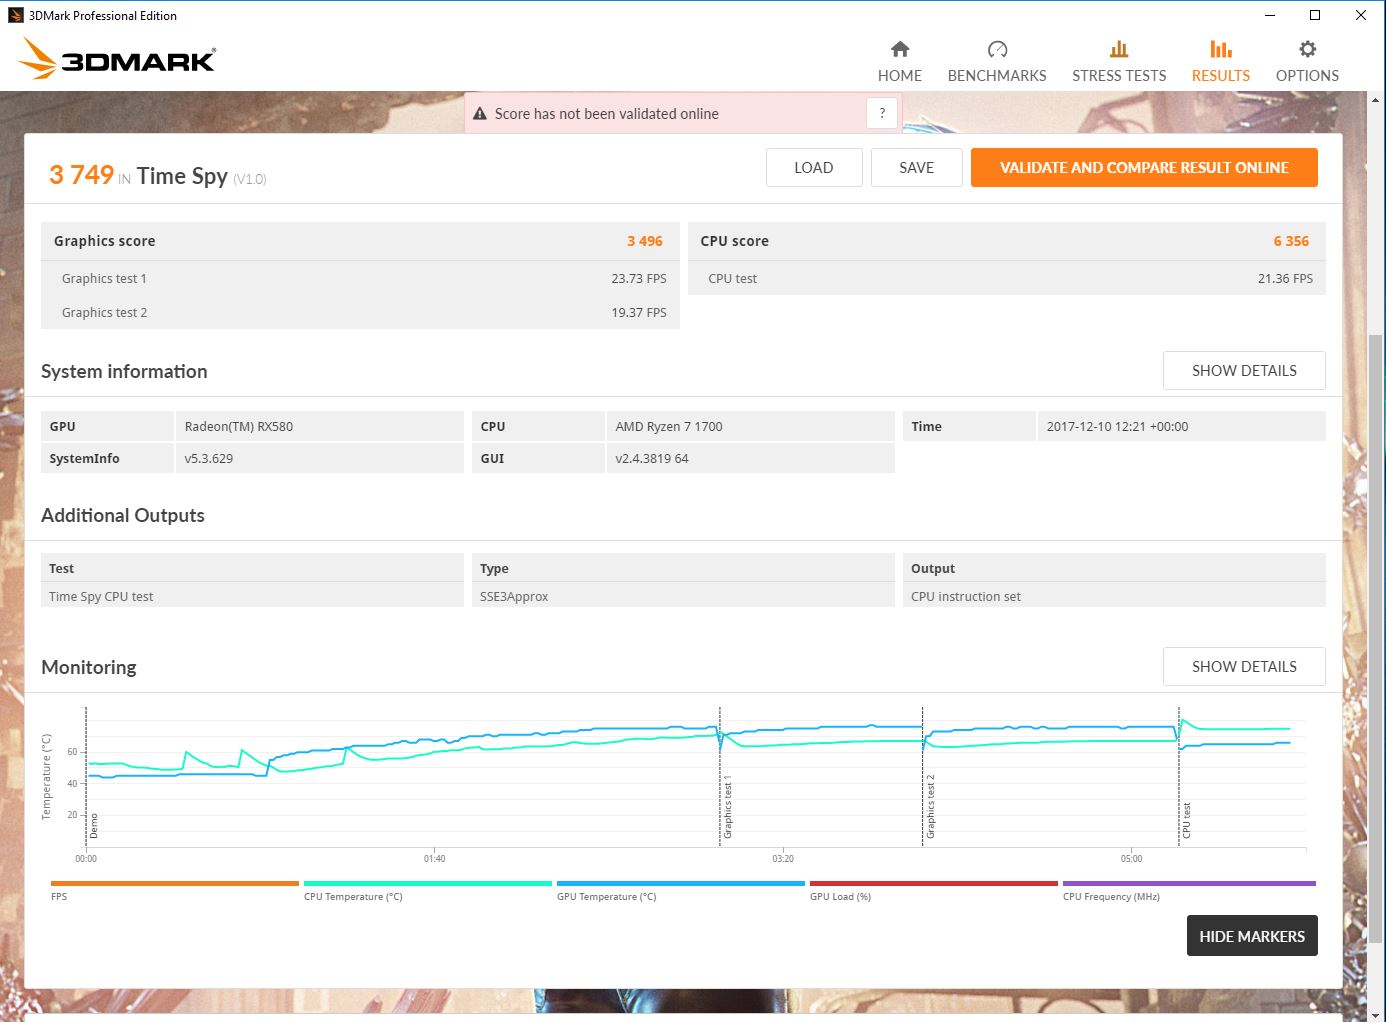
Task: Click the Save result button
Action: (916, 168)
